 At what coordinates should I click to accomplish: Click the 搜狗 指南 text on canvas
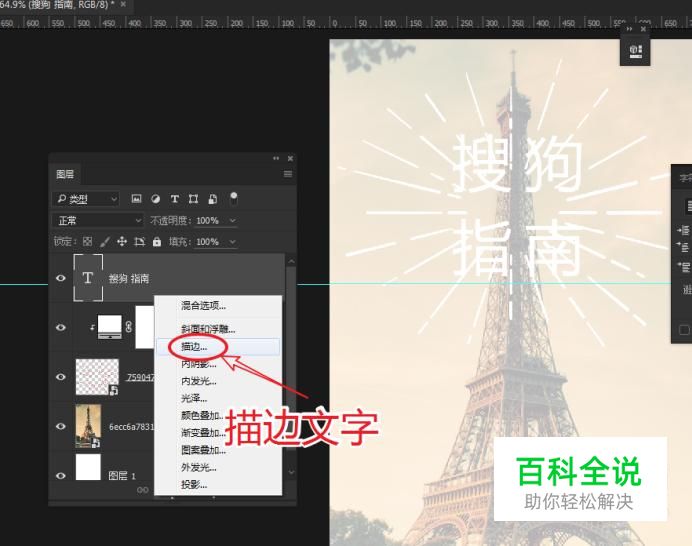(x=517, y=205)
